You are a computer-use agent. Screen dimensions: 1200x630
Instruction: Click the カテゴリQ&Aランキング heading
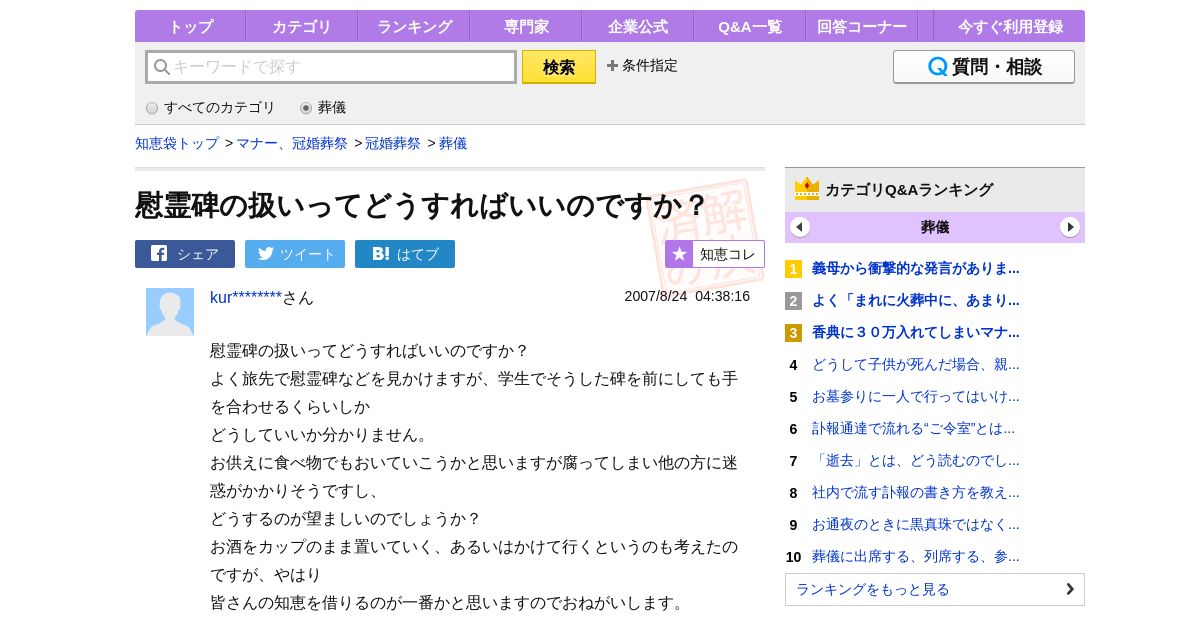(x=909, y=189)
